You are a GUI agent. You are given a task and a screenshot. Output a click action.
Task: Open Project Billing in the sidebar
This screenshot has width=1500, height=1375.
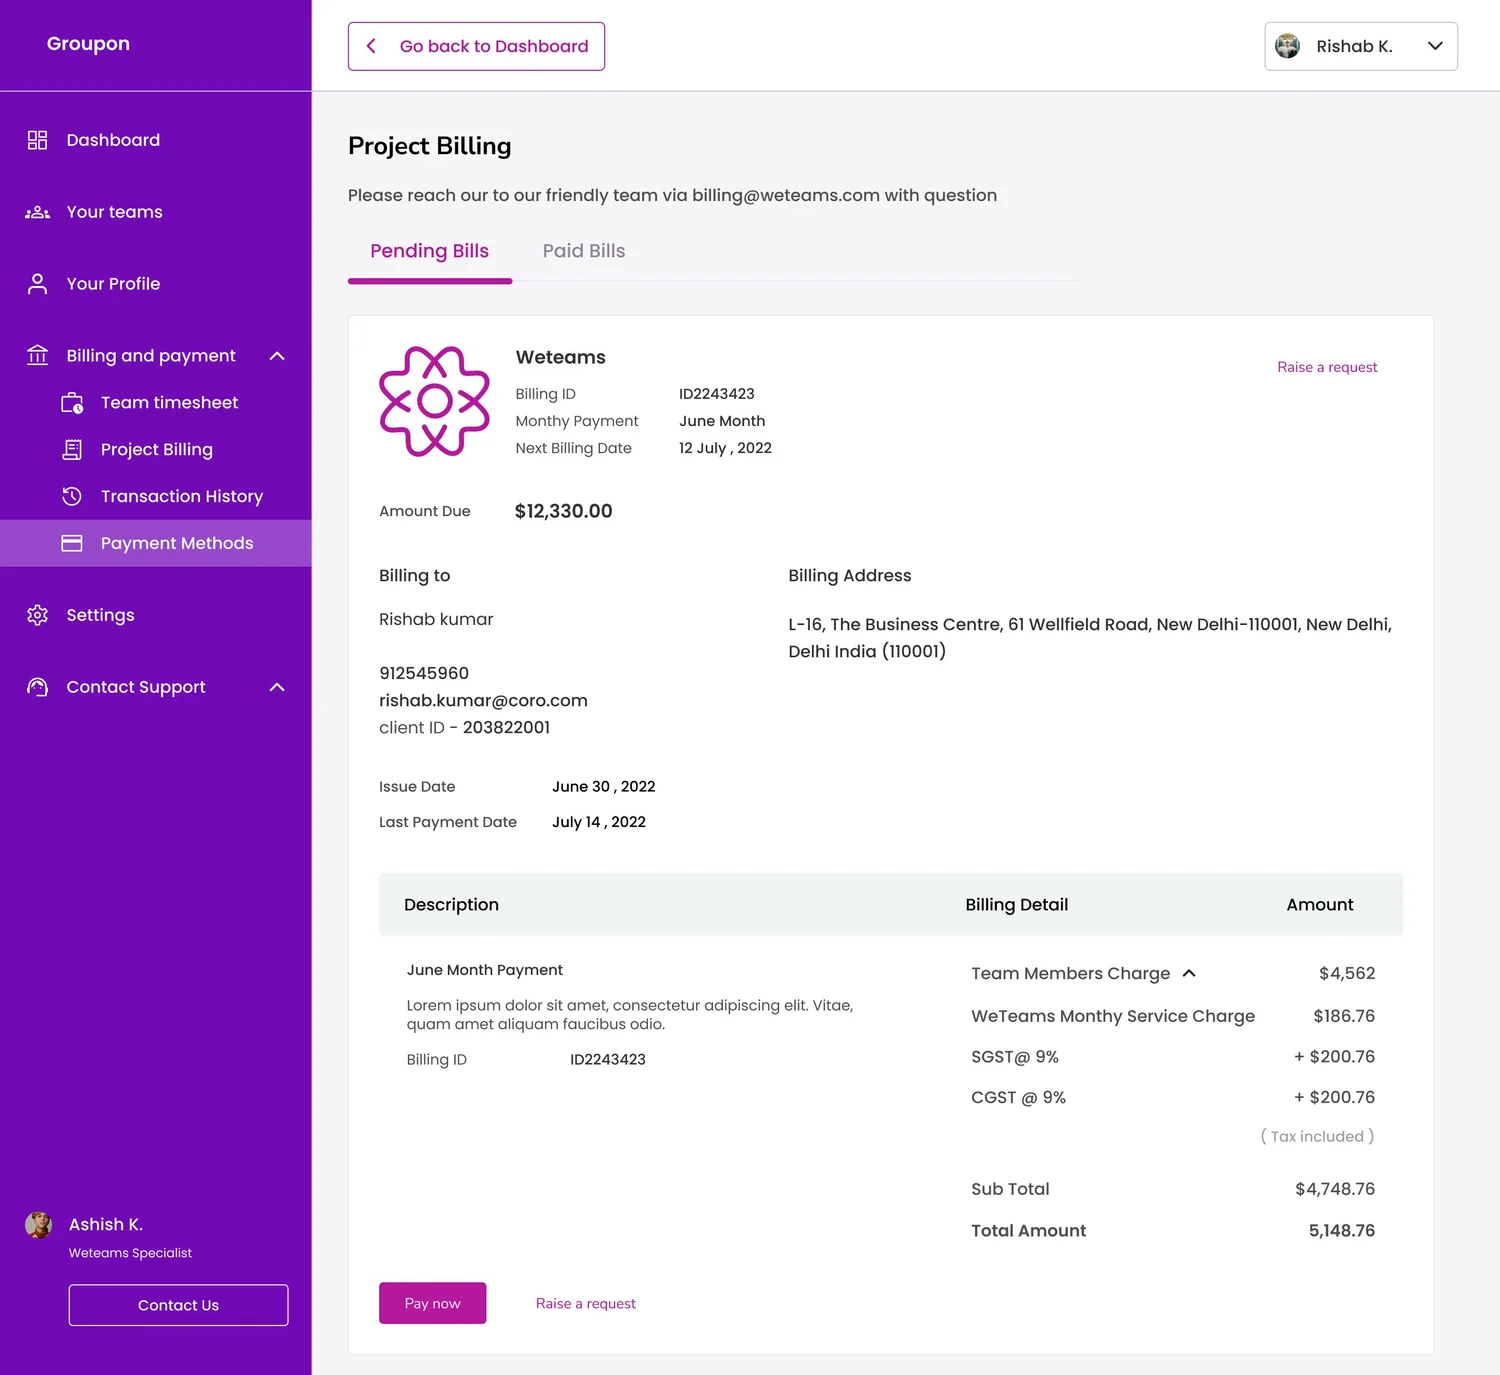156,449
